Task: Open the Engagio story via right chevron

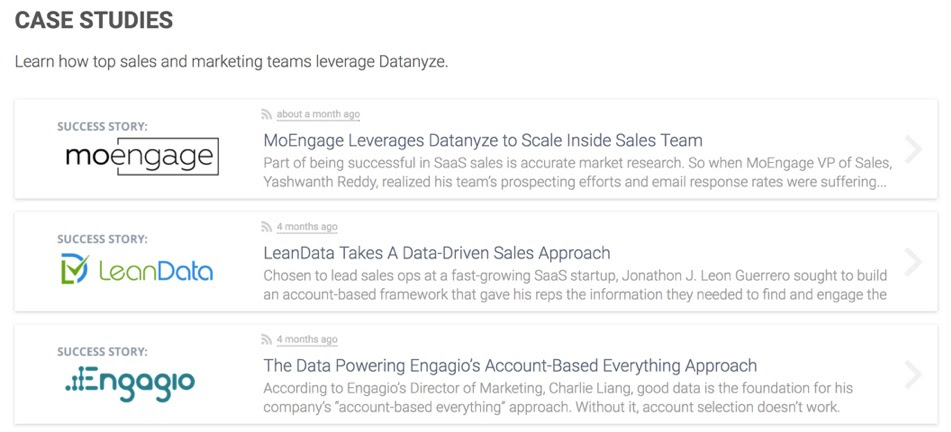Action: tap(913, 375)
